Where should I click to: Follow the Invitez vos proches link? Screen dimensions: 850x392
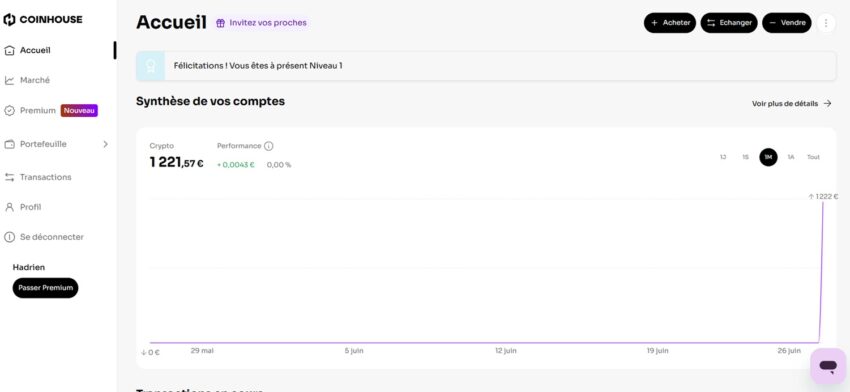pyautogui.click(x=268, y=23)
